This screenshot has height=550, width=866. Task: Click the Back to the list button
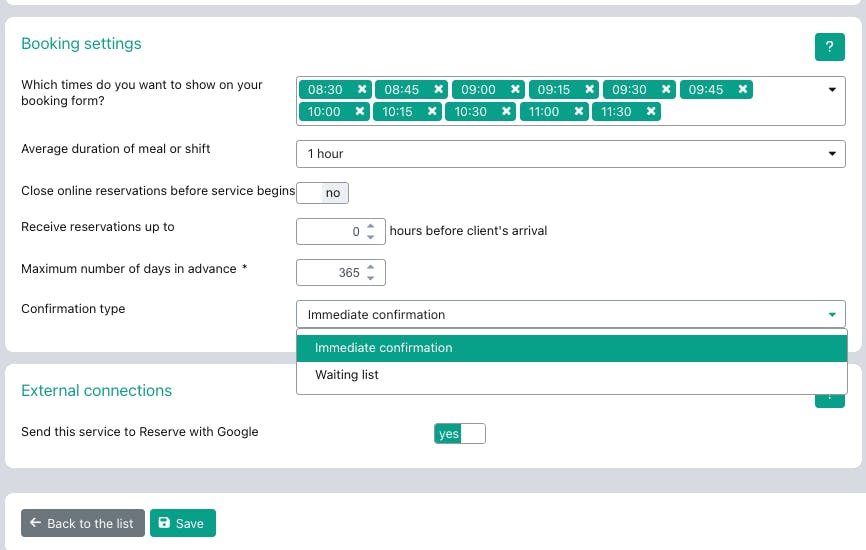(83, 523)
